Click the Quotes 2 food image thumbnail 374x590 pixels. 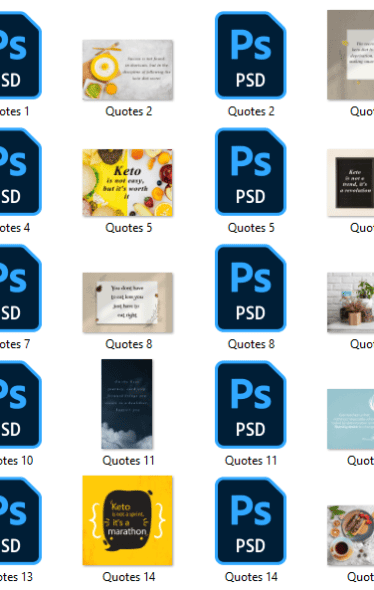[x=128, y=70]
